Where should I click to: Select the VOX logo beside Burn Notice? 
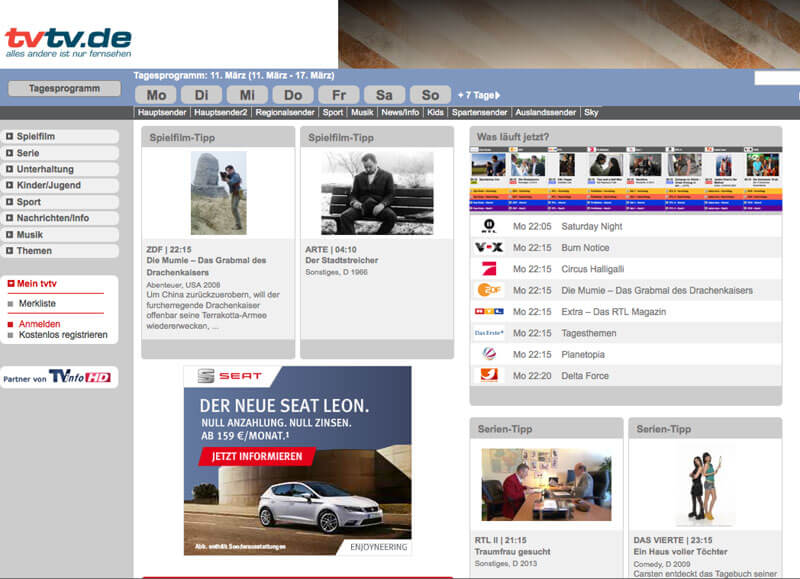[x=489, y=247]
